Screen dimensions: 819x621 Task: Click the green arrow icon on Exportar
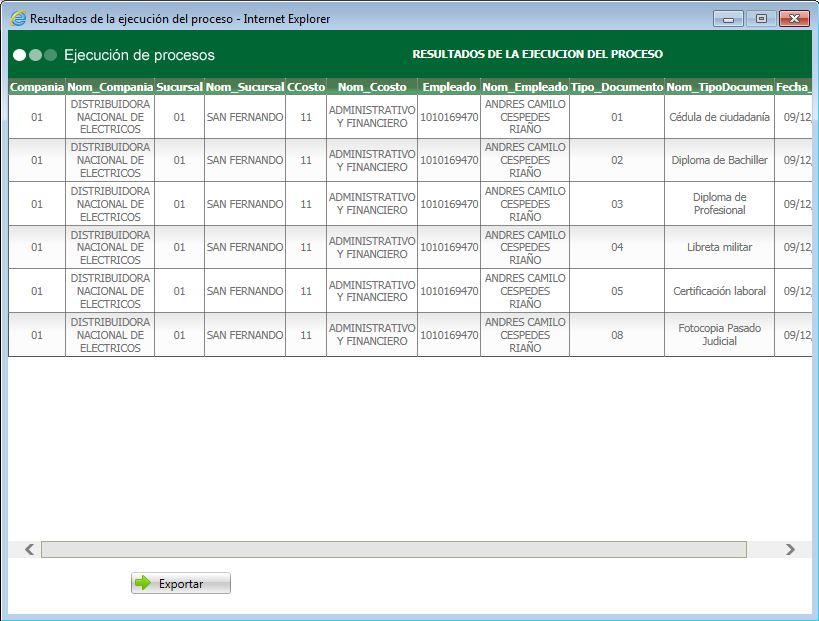click(144, 583)
